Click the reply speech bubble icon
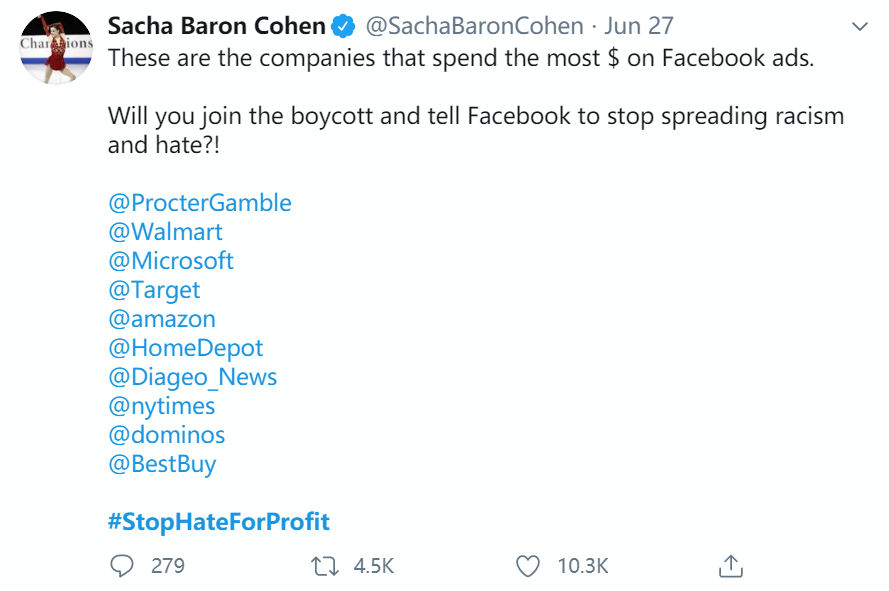The width and height of the screenshot is (889, 591). click(x=122, y=566)
